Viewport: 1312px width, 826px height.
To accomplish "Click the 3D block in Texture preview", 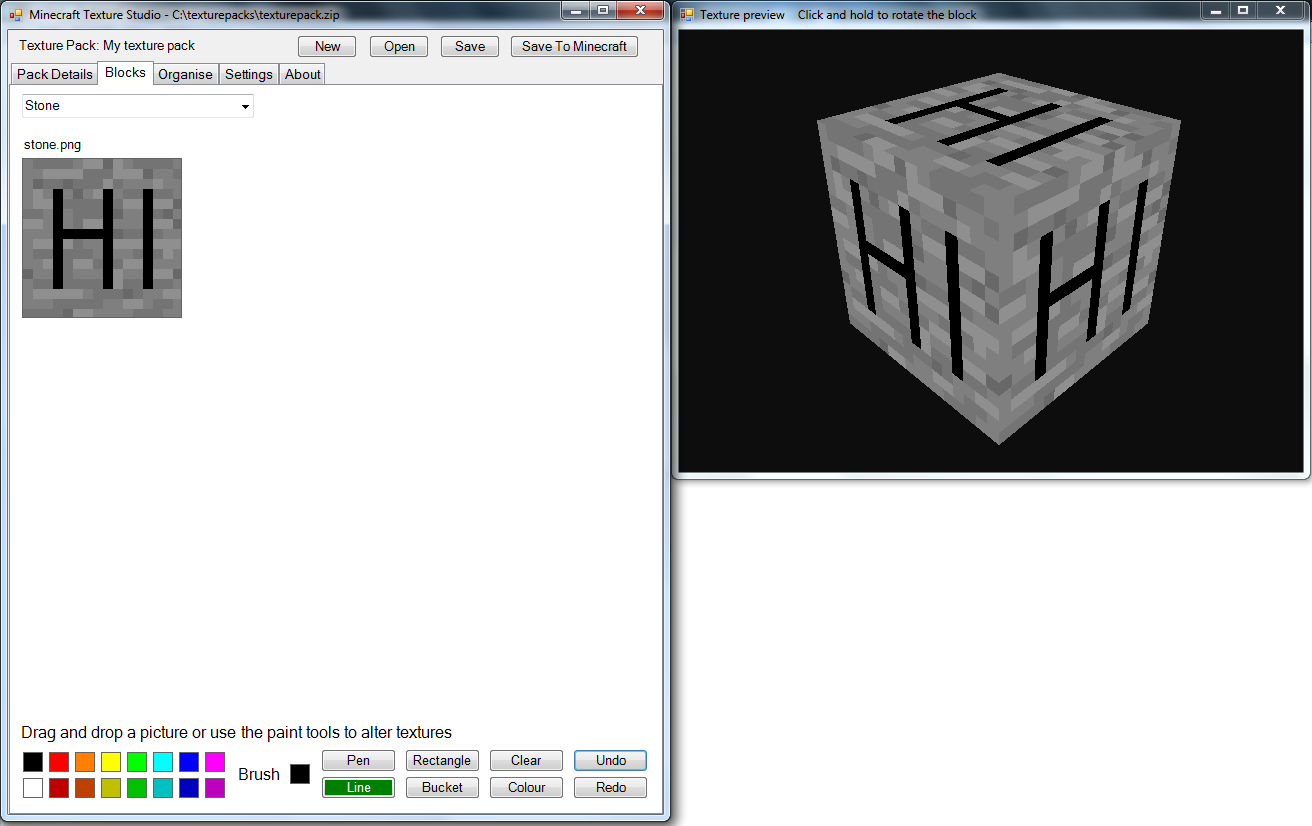I will (998, 258).
